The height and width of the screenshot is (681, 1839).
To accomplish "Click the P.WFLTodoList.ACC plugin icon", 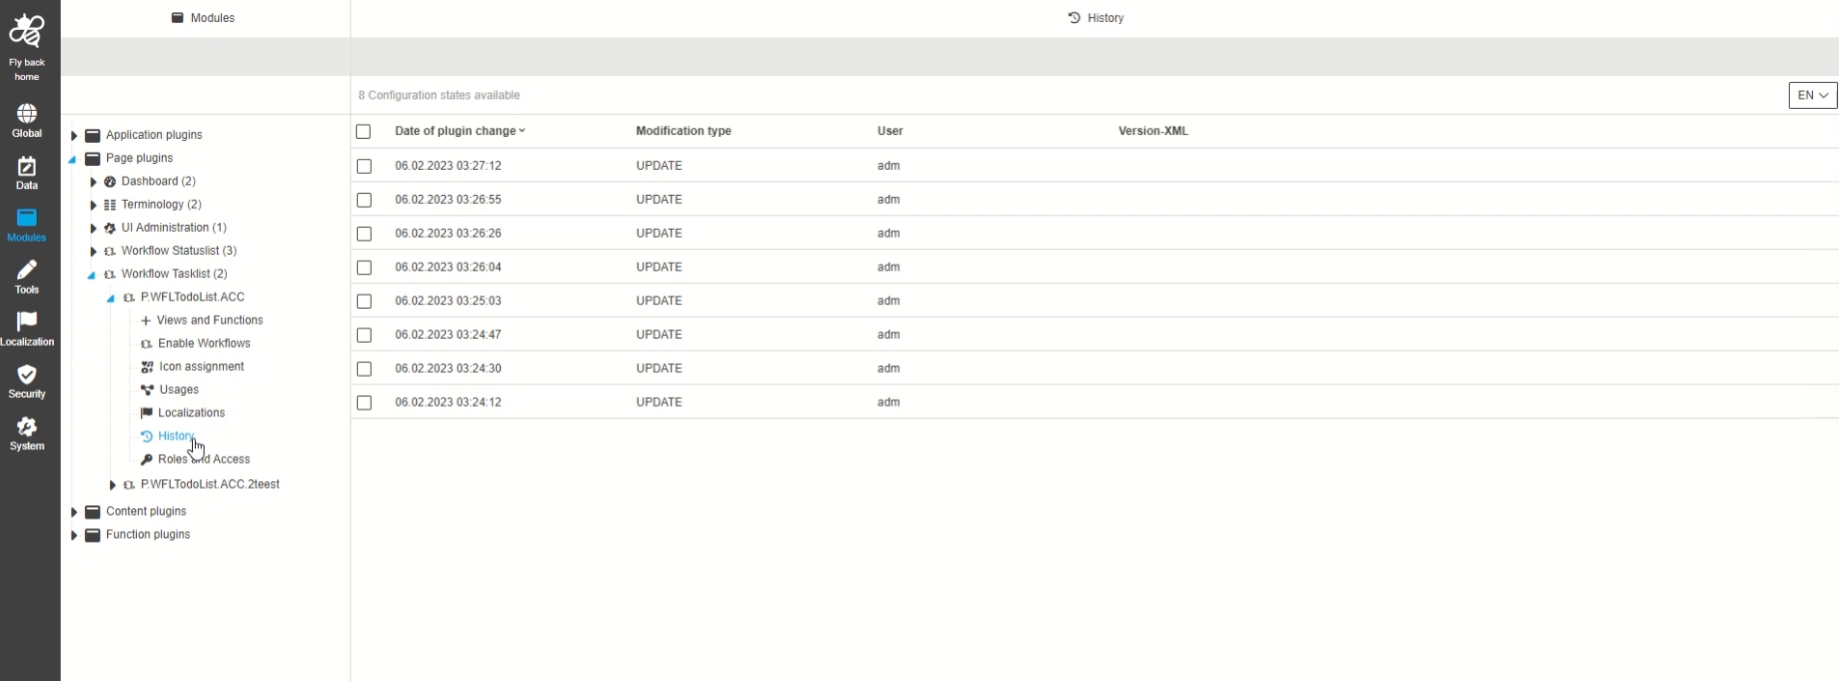I will click(x=129, y=298).
